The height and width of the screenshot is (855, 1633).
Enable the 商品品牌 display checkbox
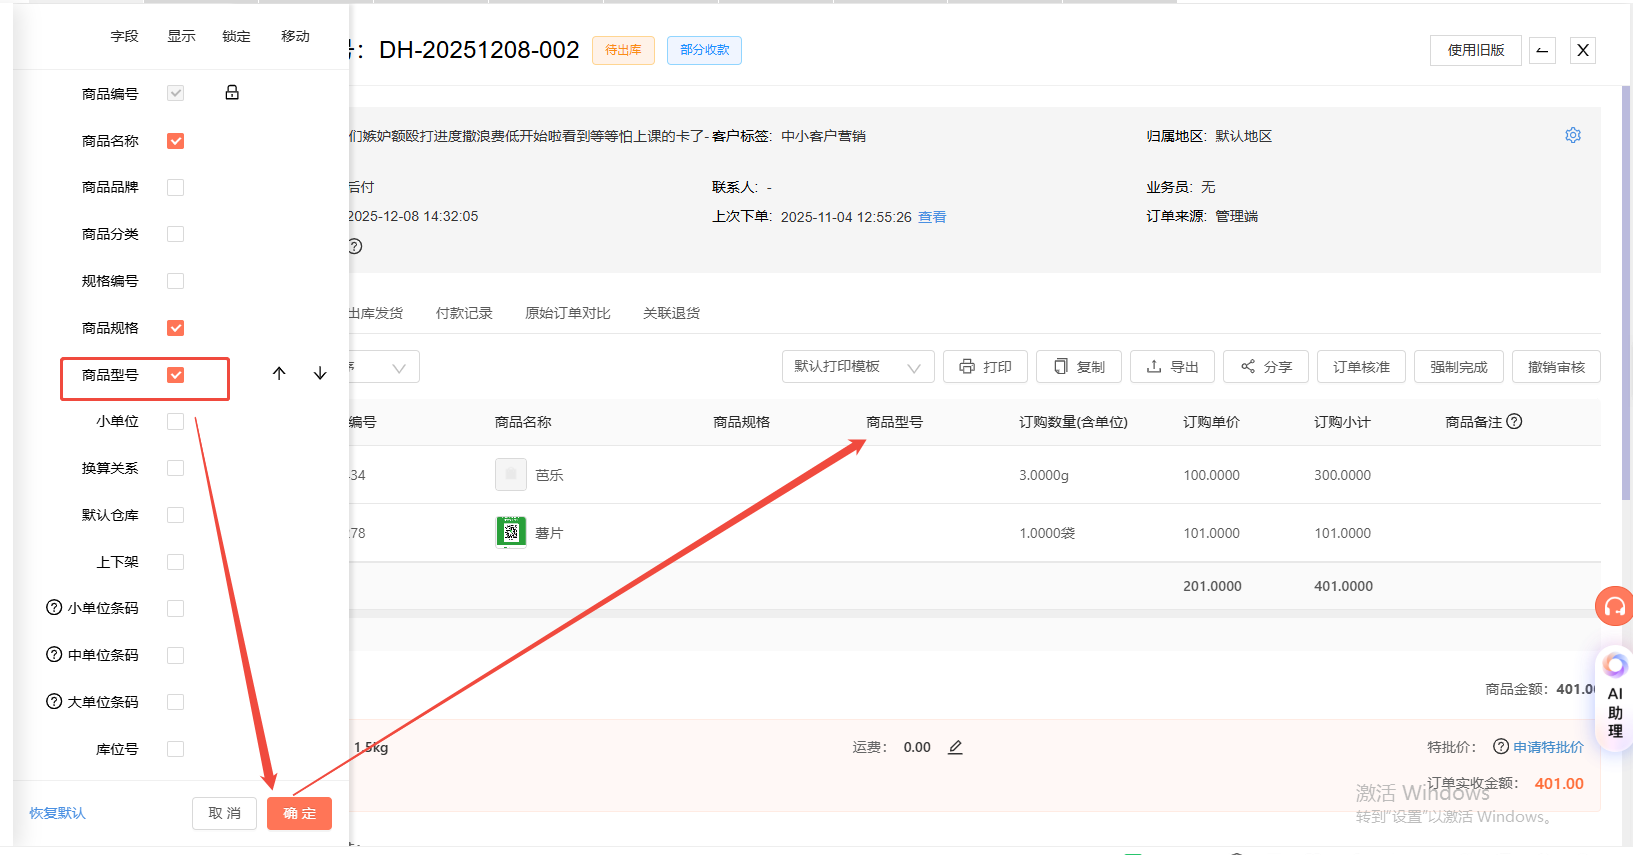pos(176,187)
